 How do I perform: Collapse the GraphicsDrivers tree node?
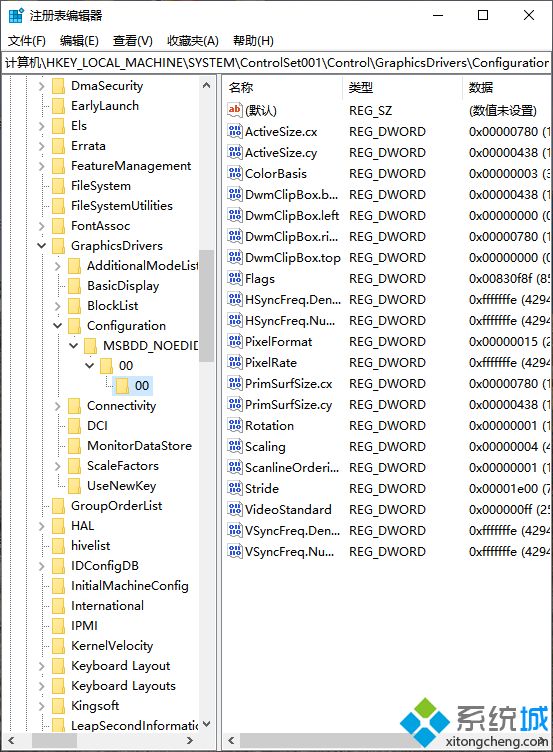click(42, 246)
